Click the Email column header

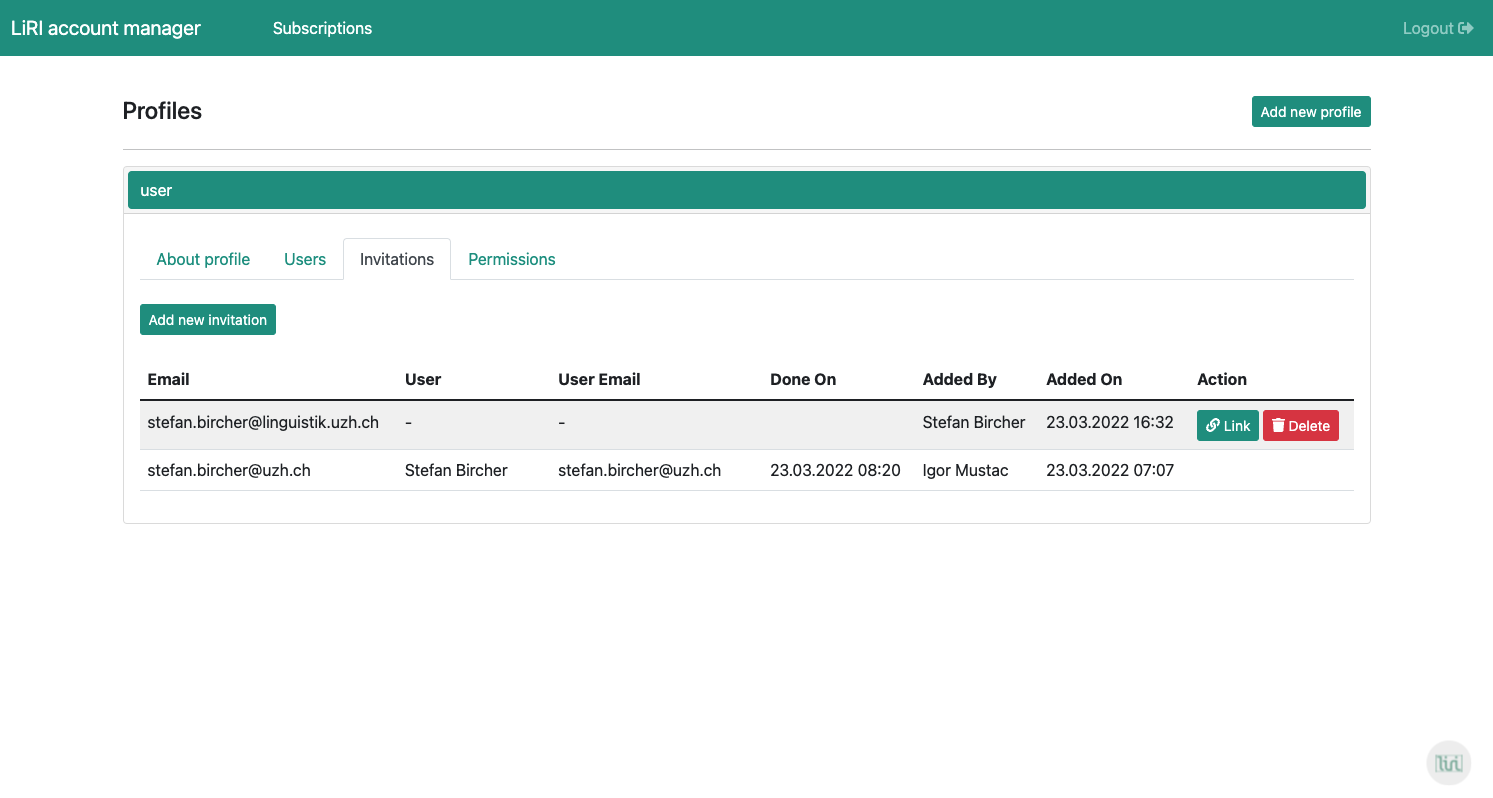[x=168, y=379]
